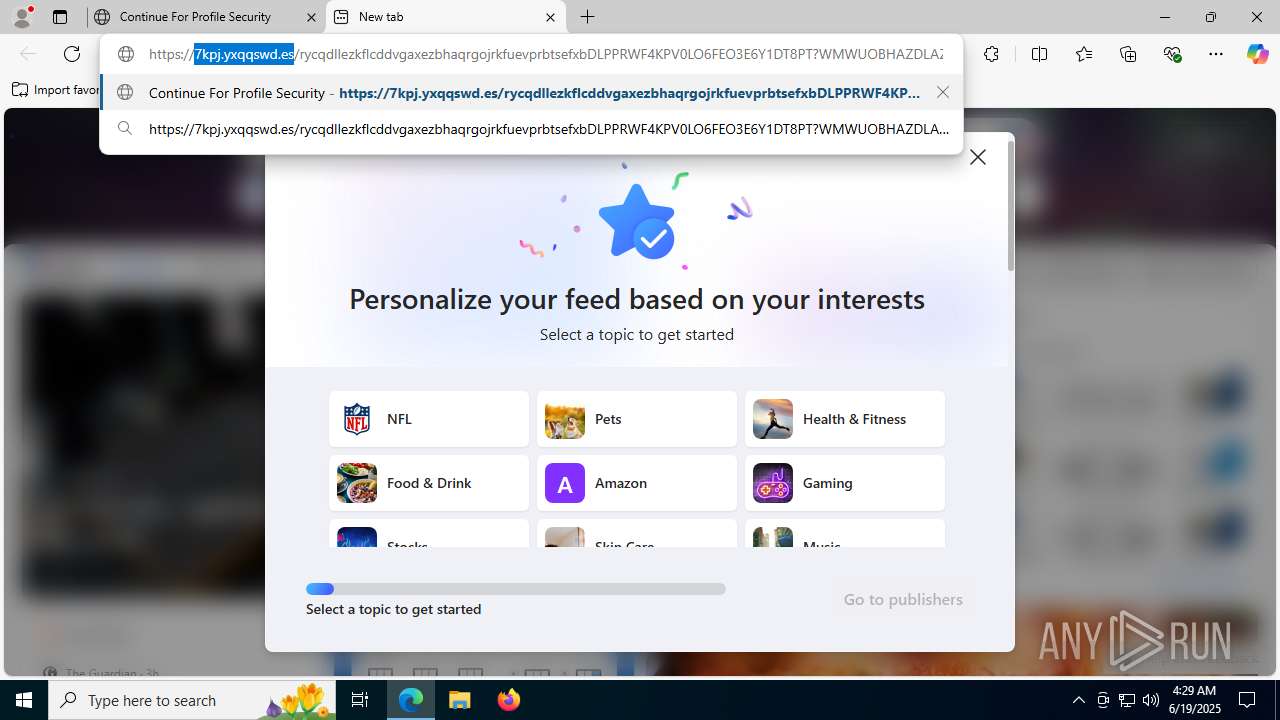Click the Go to publishers button
The height and width of the screenshot is (720, 1280).
903,599
